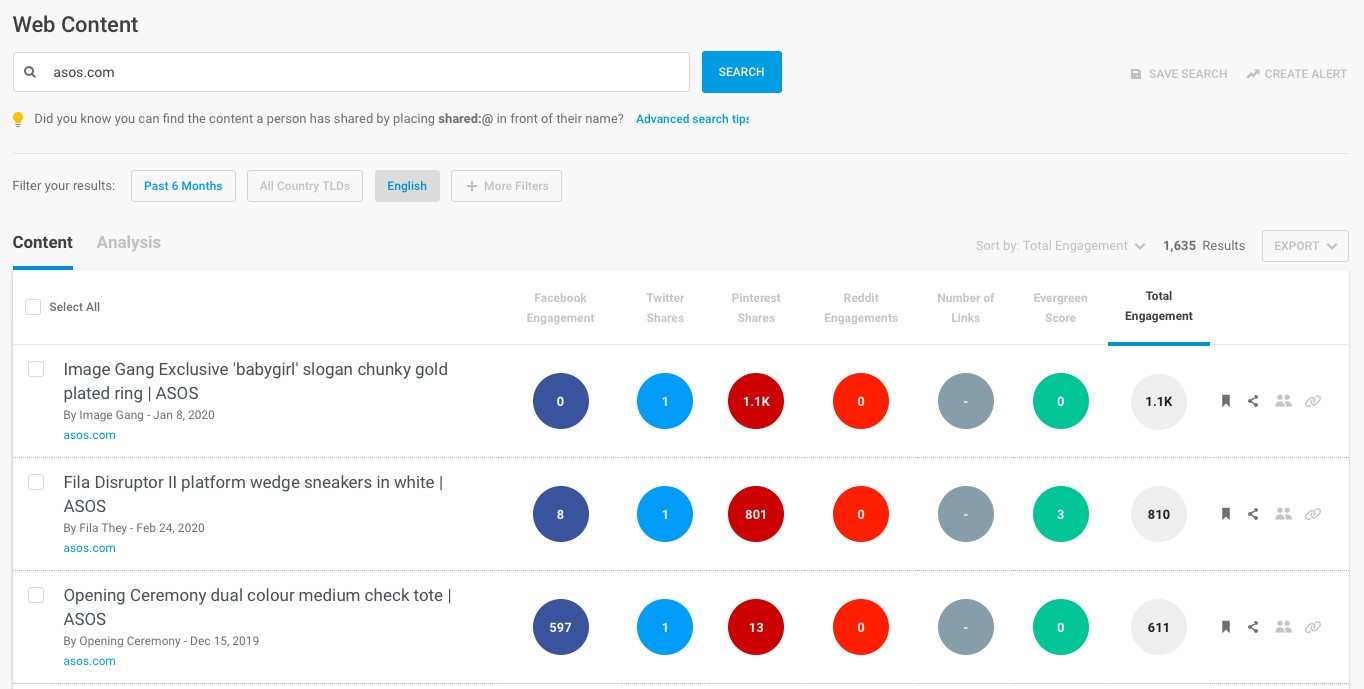Click the Twitter shares circle for Fila Disruptor
This screenshot has height=689, width=1364.
(665, 514)
